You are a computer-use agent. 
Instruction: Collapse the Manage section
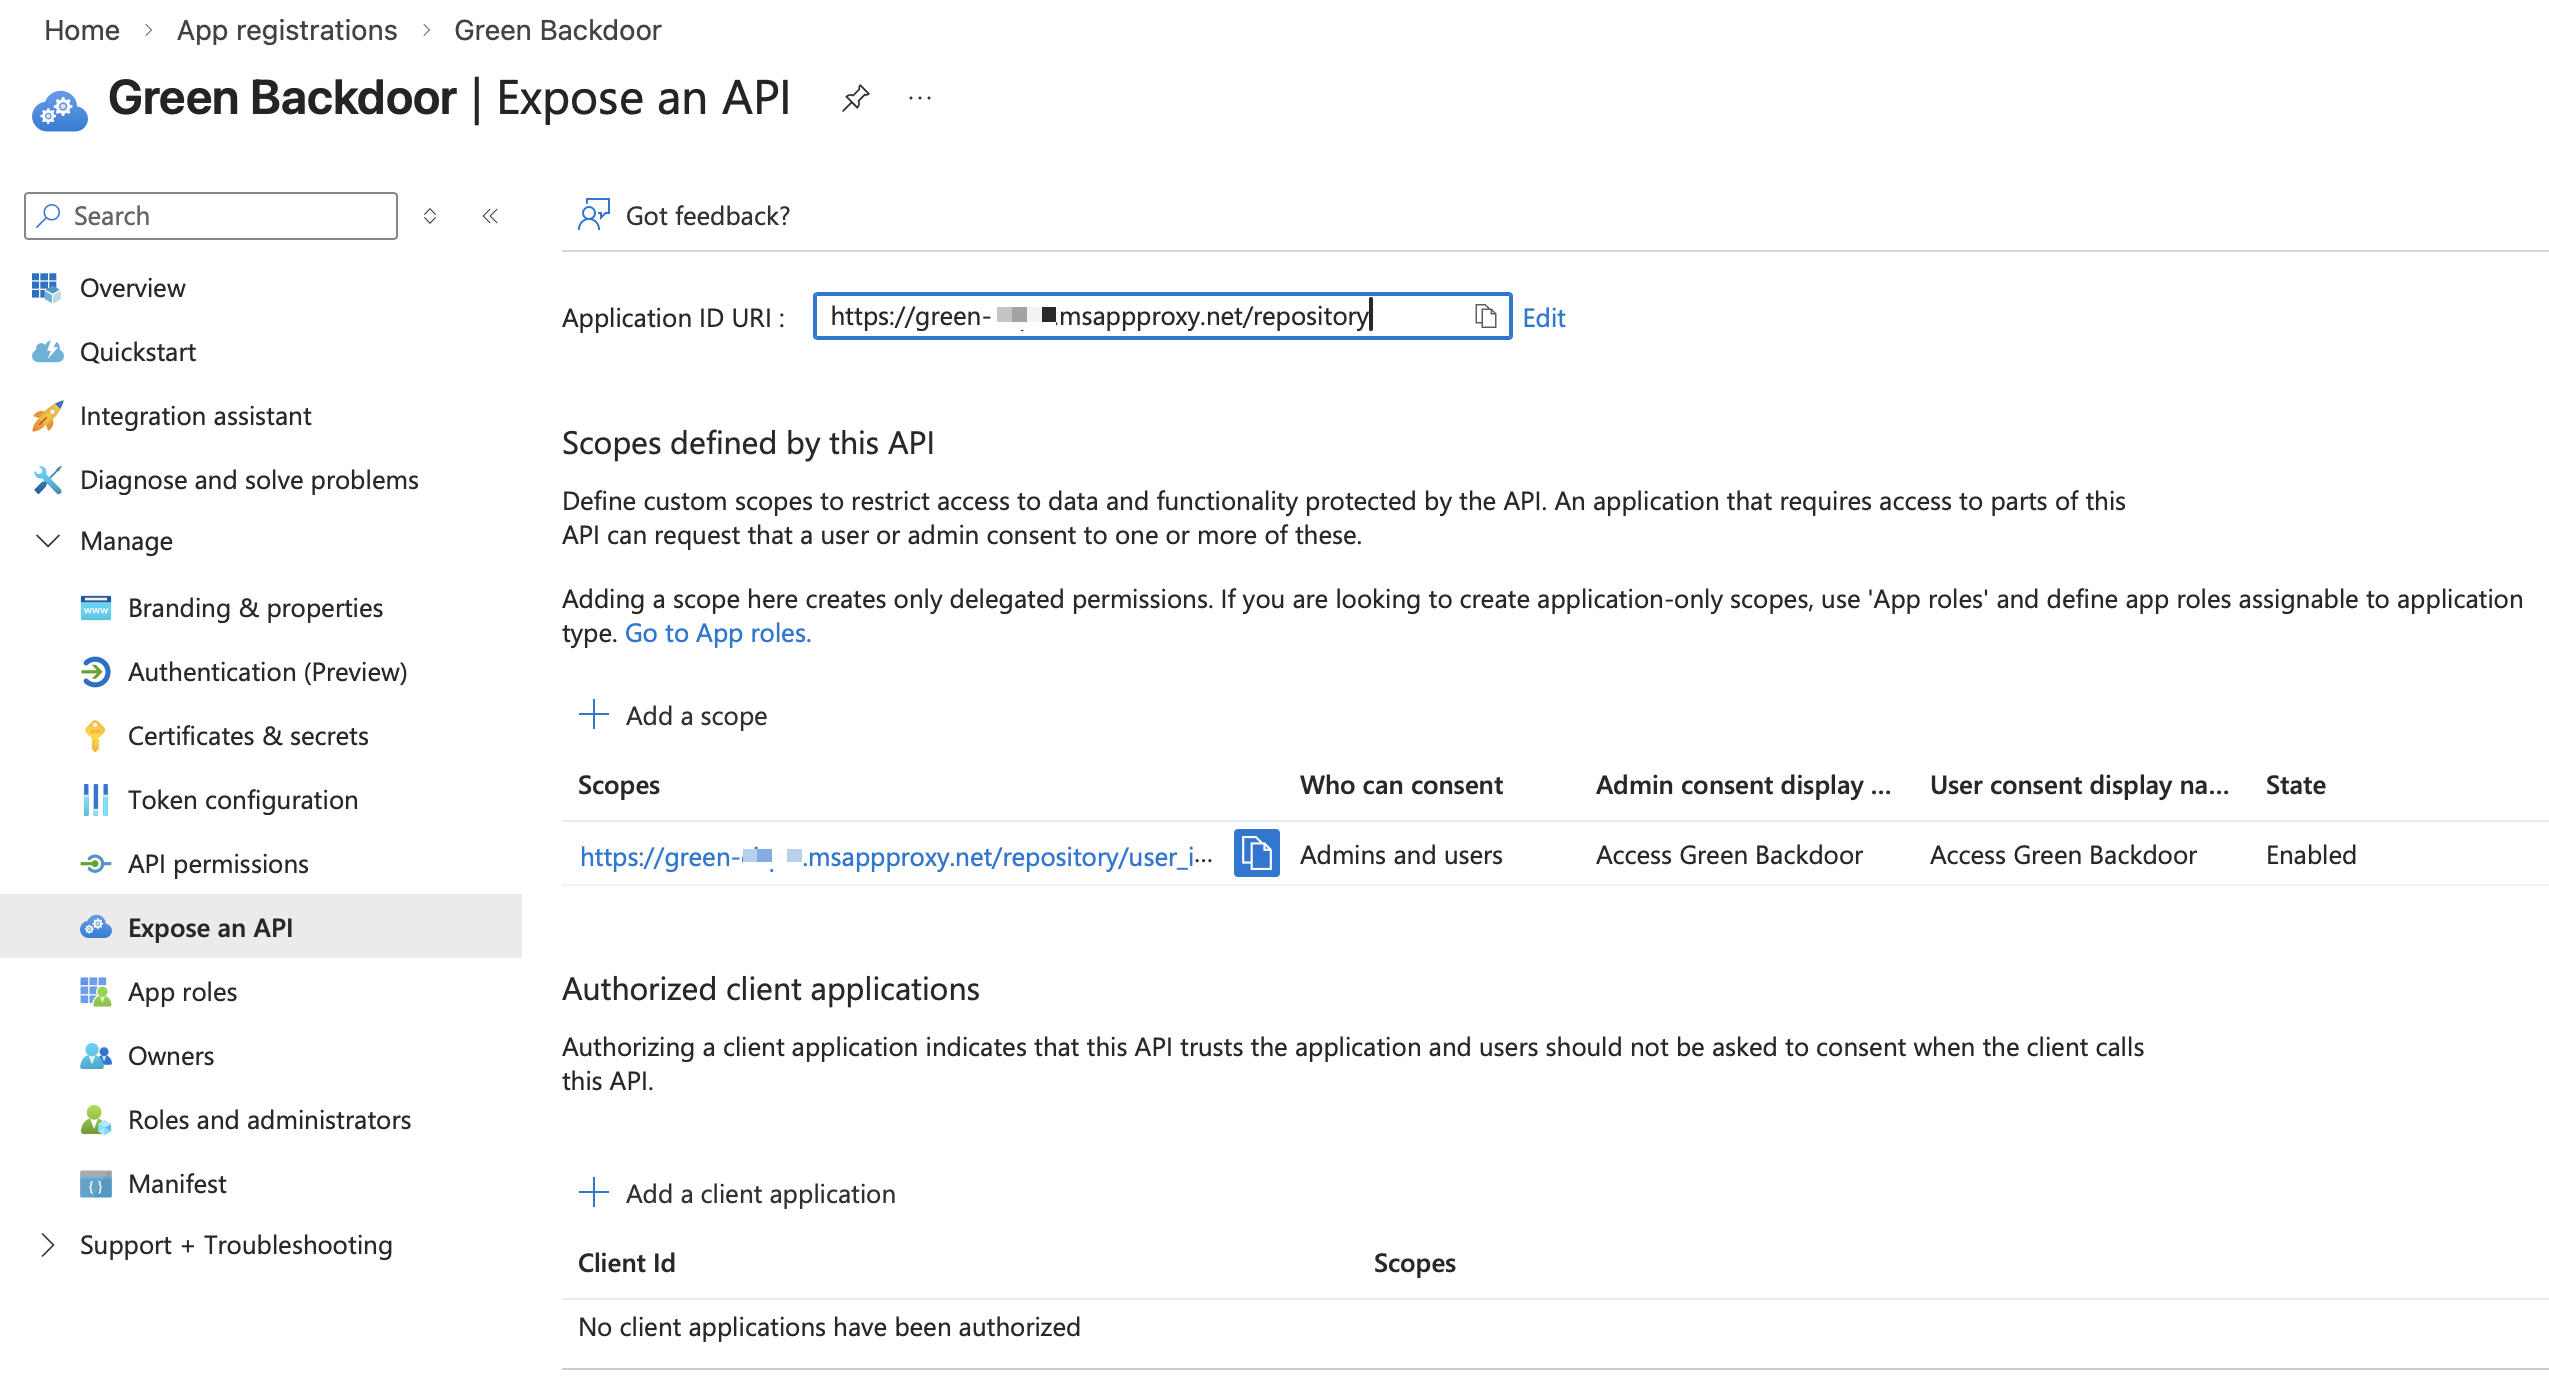(x=47, y=541)
